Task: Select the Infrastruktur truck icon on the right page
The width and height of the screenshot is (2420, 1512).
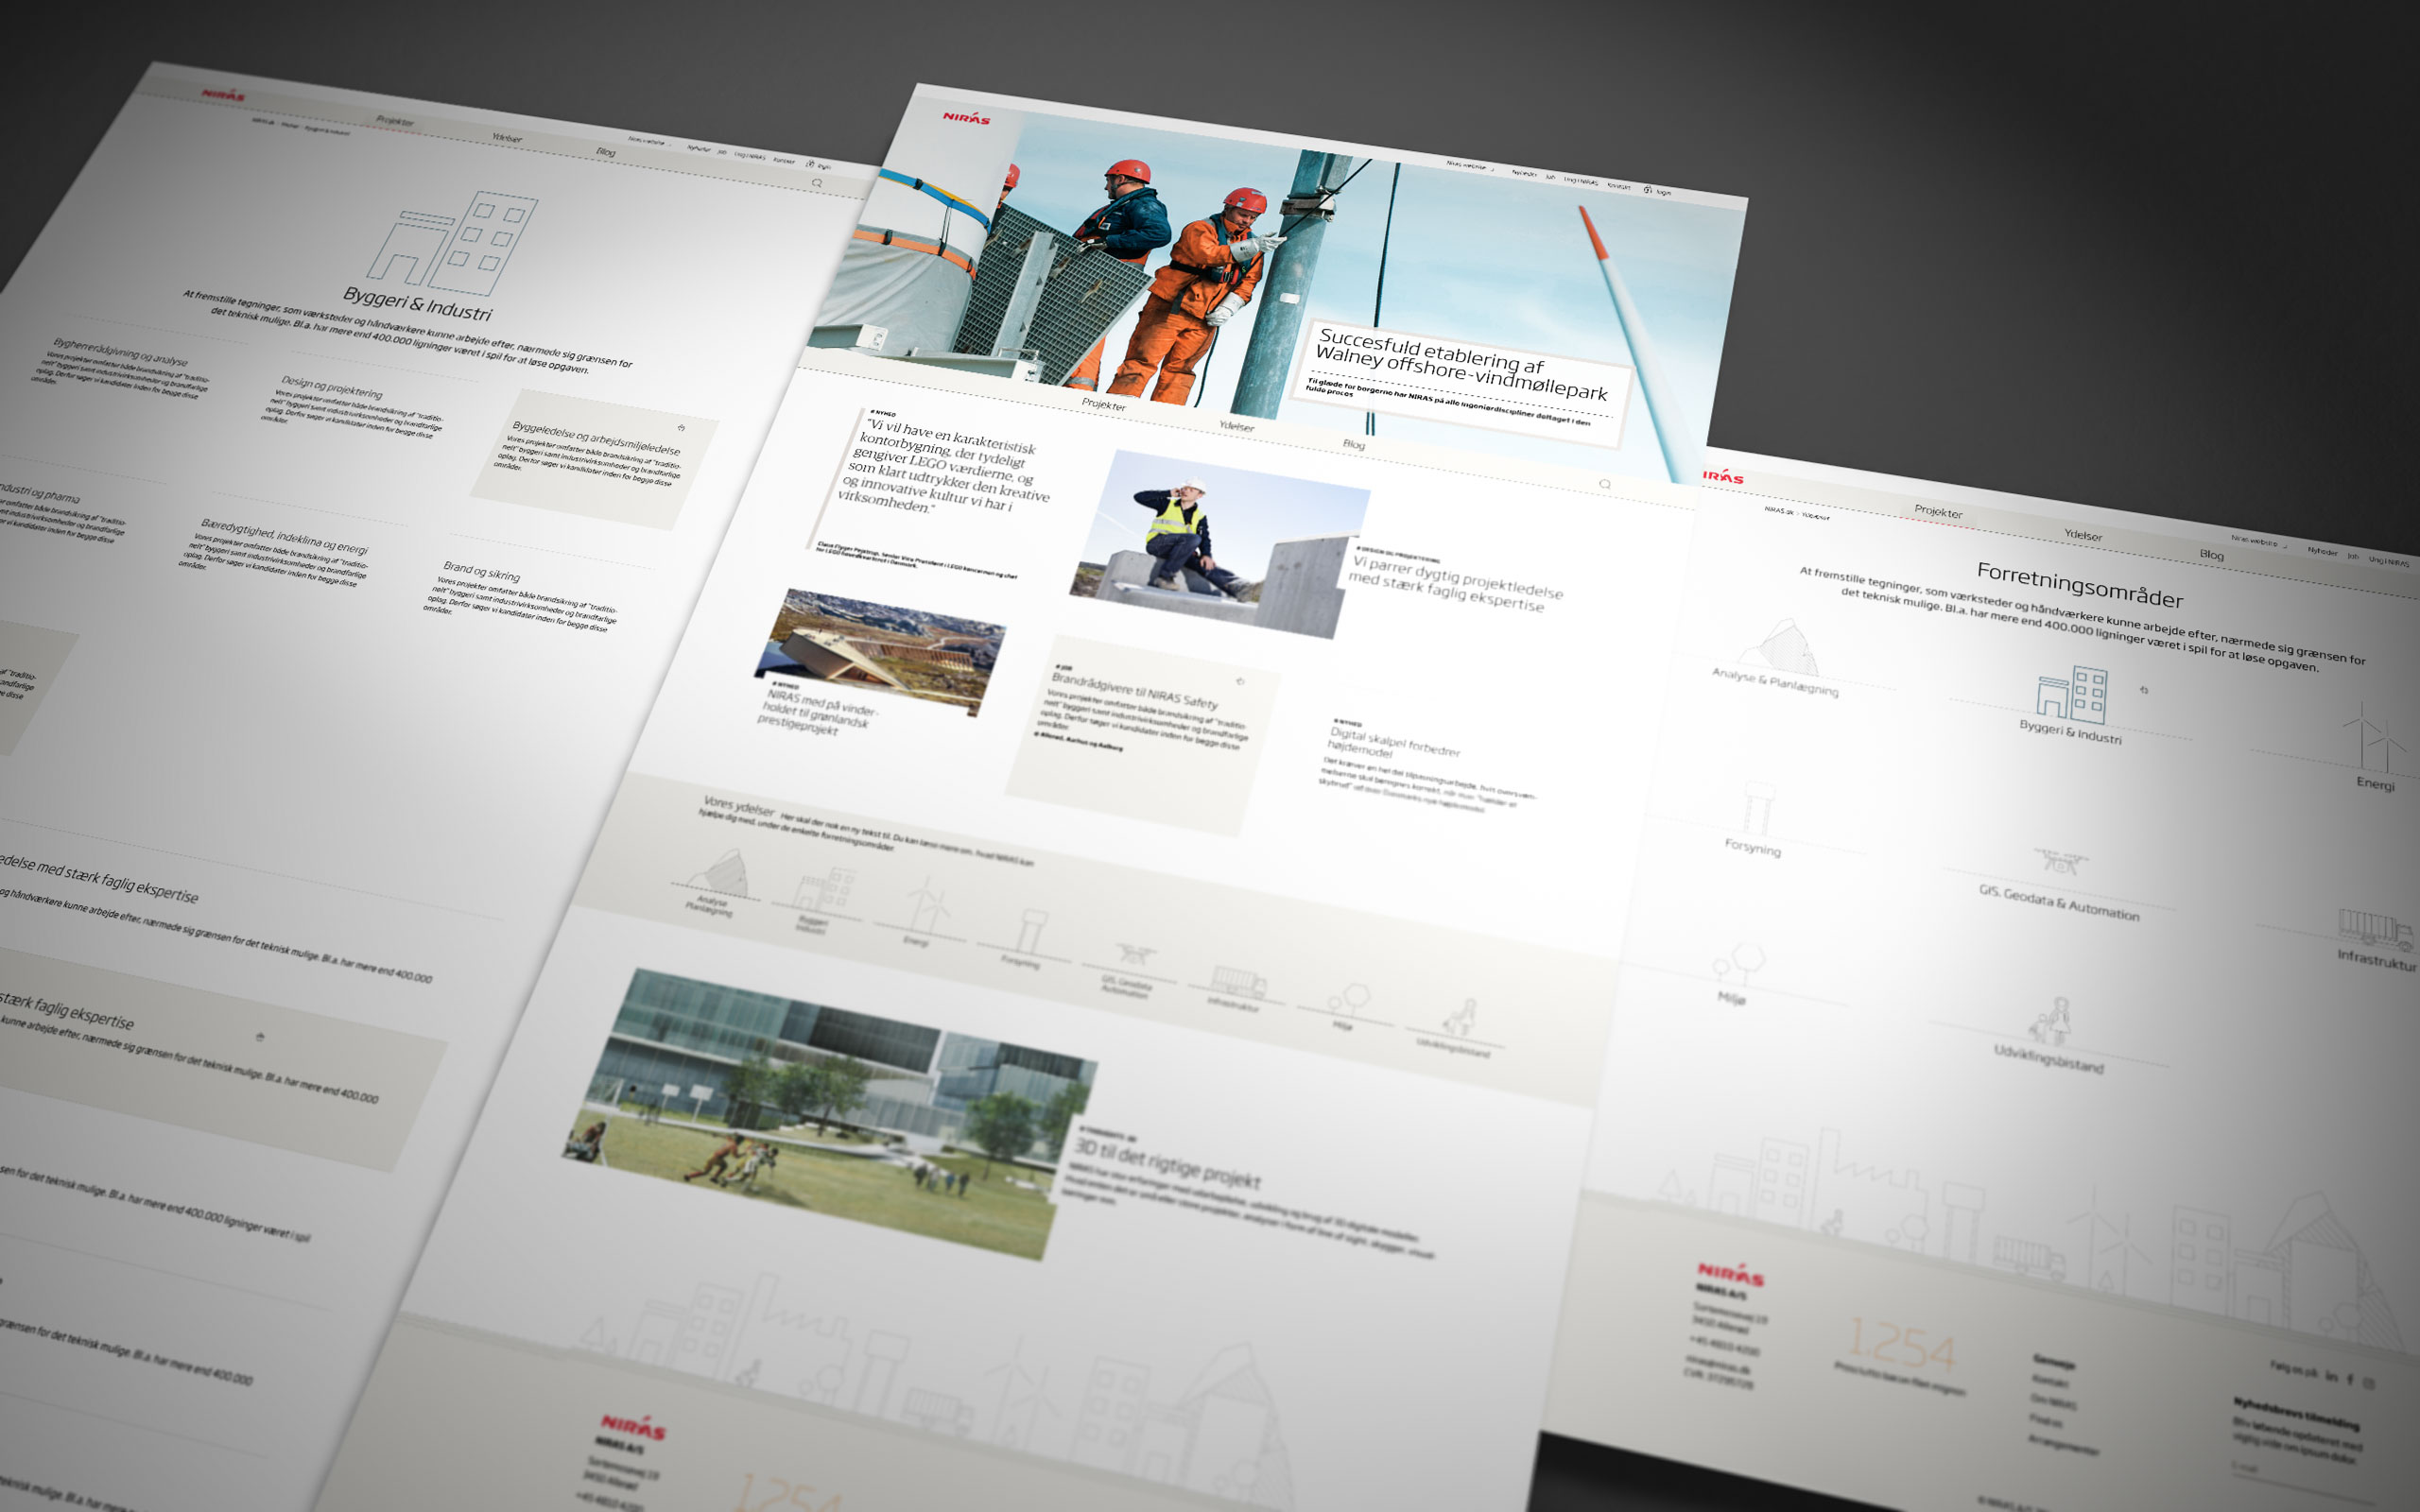Action: click(x=2376, y=928)
